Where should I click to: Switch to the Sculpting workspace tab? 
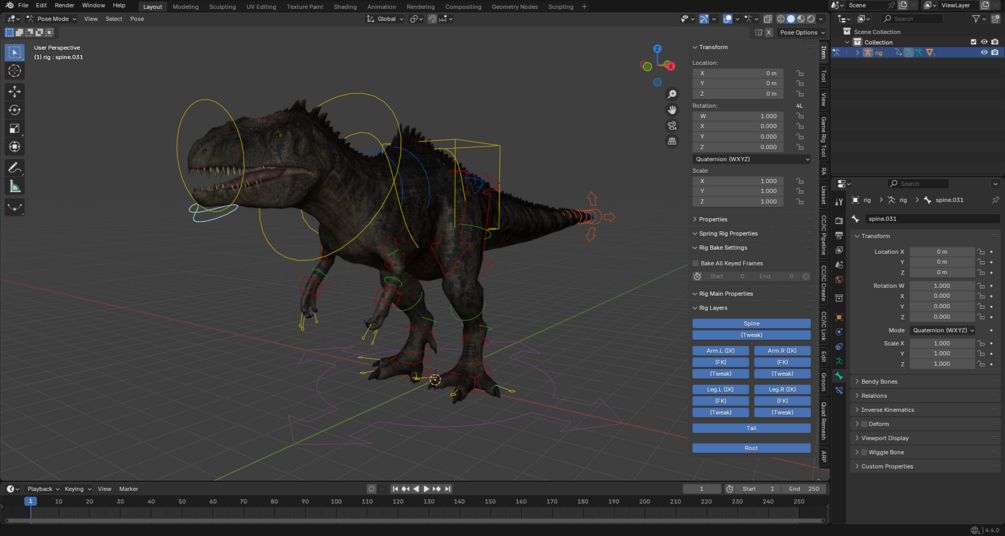[222, 6]
